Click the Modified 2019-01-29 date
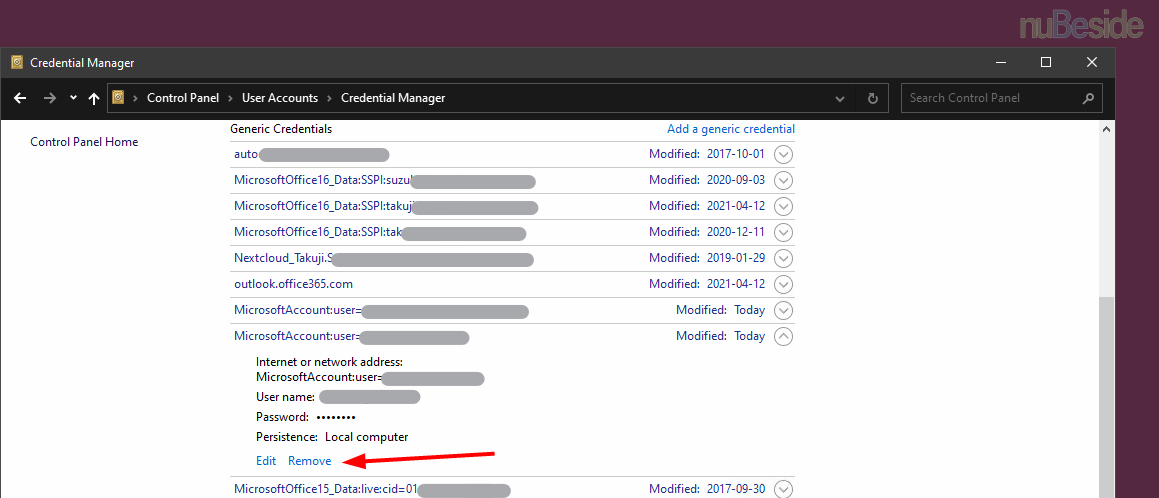1159x498 pixels. [707, 258]
